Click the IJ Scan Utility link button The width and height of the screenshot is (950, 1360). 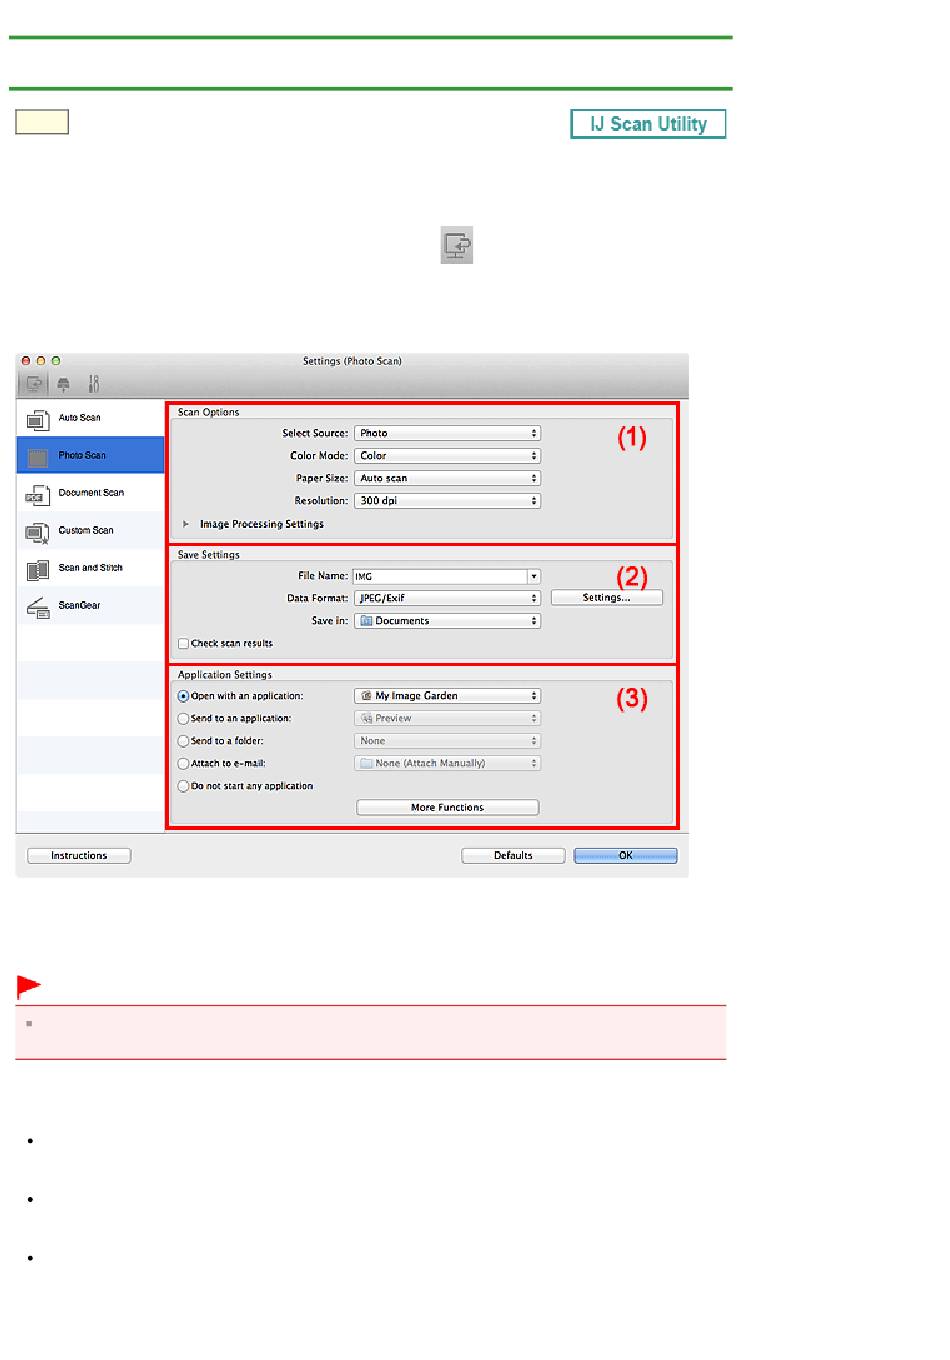(648, 124)
